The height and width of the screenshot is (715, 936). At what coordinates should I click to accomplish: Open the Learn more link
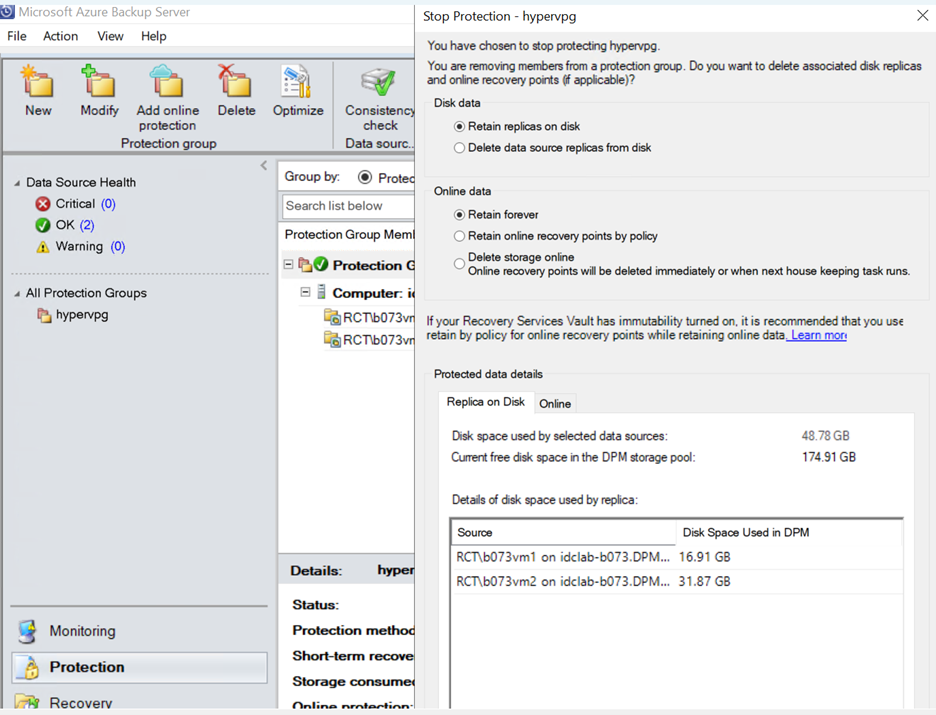(x=819, y=335)
